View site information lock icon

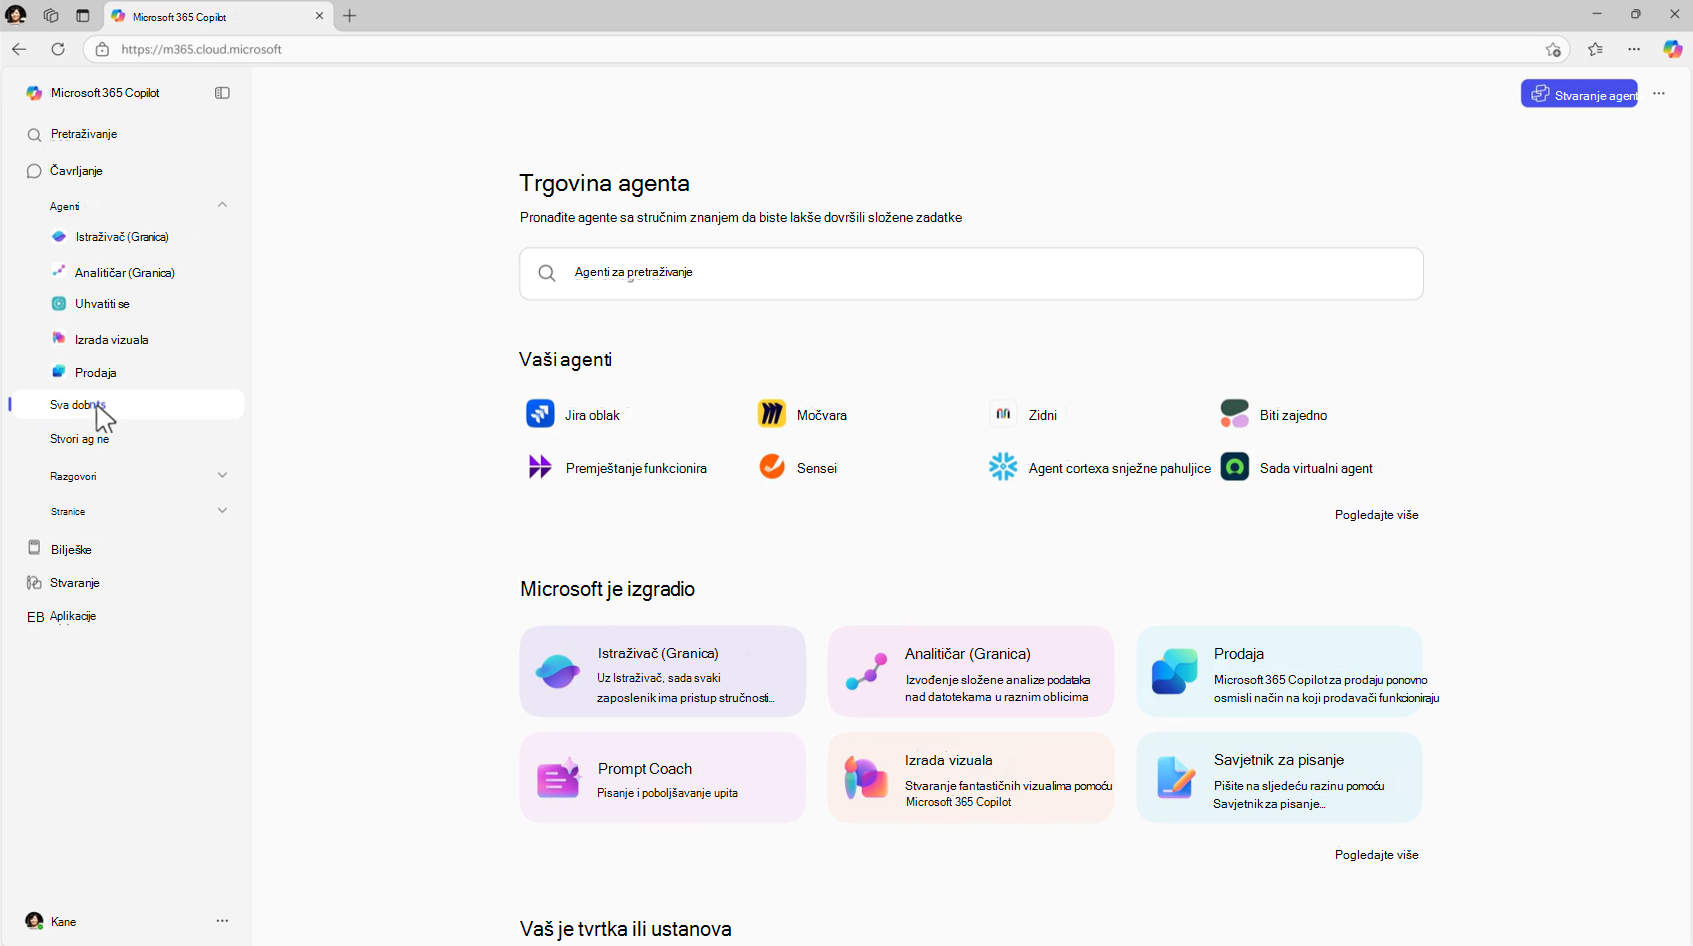(102, 49)
